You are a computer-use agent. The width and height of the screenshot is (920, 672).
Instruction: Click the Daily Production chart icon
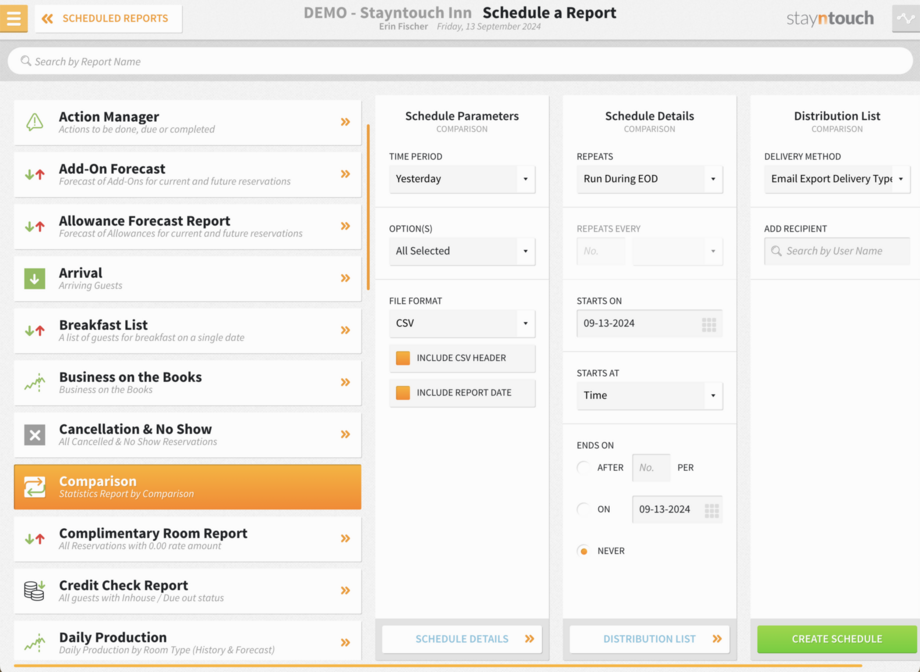tap(35, 643)
